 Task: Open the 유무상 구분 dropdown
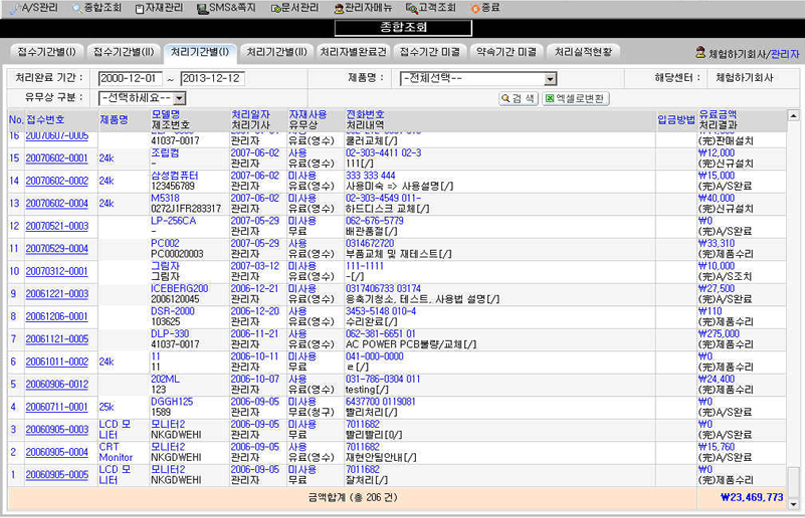[x=179, y=98]
